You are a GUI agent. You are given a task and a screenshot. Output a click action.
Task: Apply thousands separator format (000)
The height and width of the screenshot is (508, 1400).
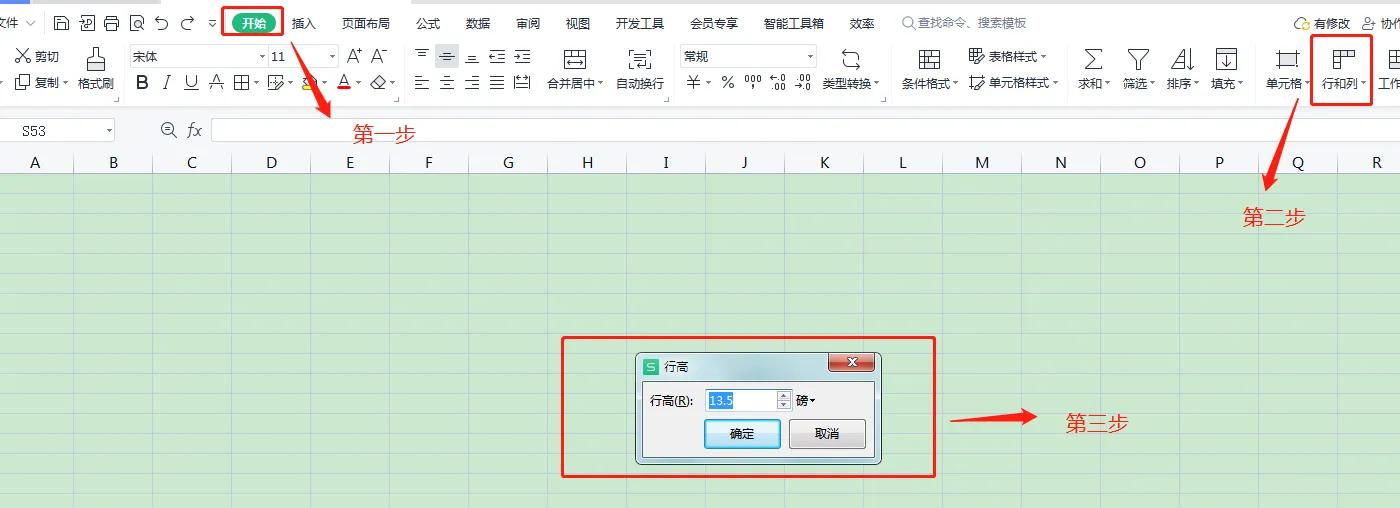[753, 83]
